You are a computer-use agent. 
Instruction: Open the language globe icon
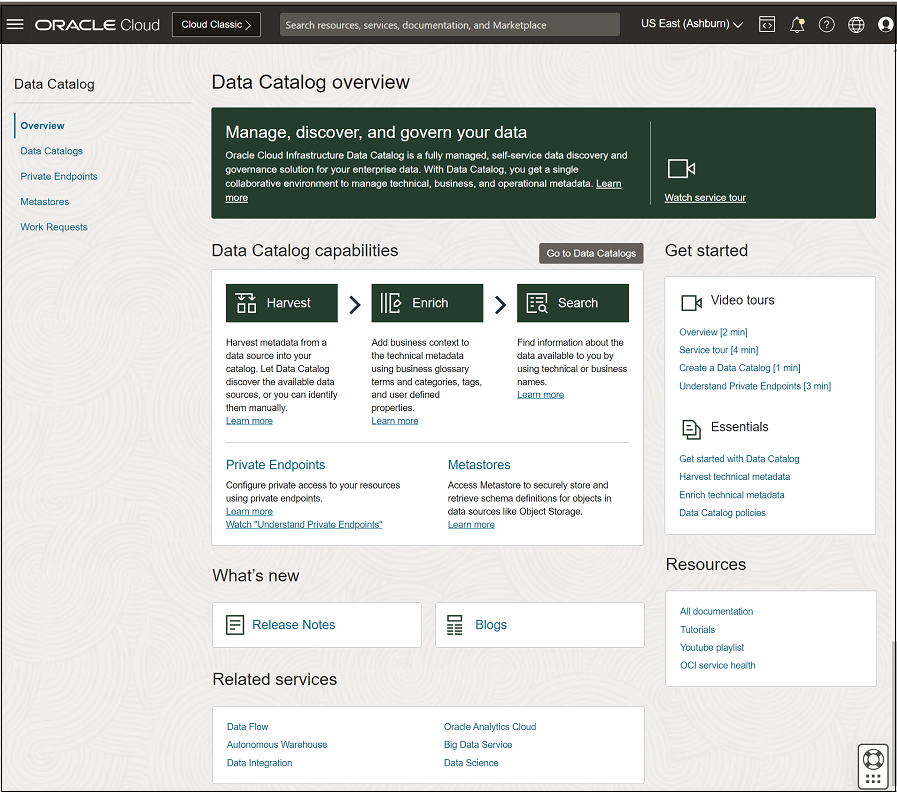(856, 23)
